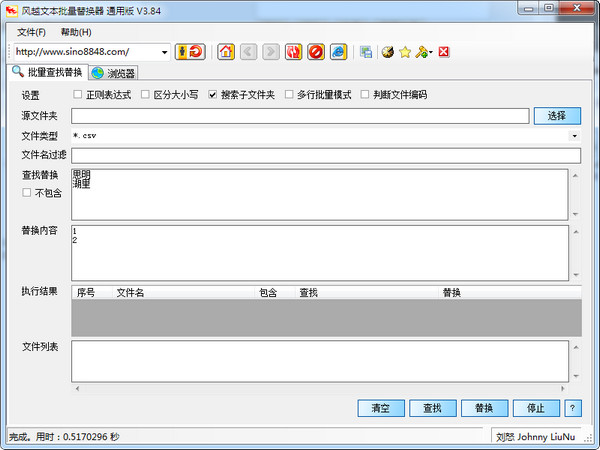The image size is (600, 450).
Task: Open the small dropdown arrow beside the hammer icon
Action: click(430, 52)
